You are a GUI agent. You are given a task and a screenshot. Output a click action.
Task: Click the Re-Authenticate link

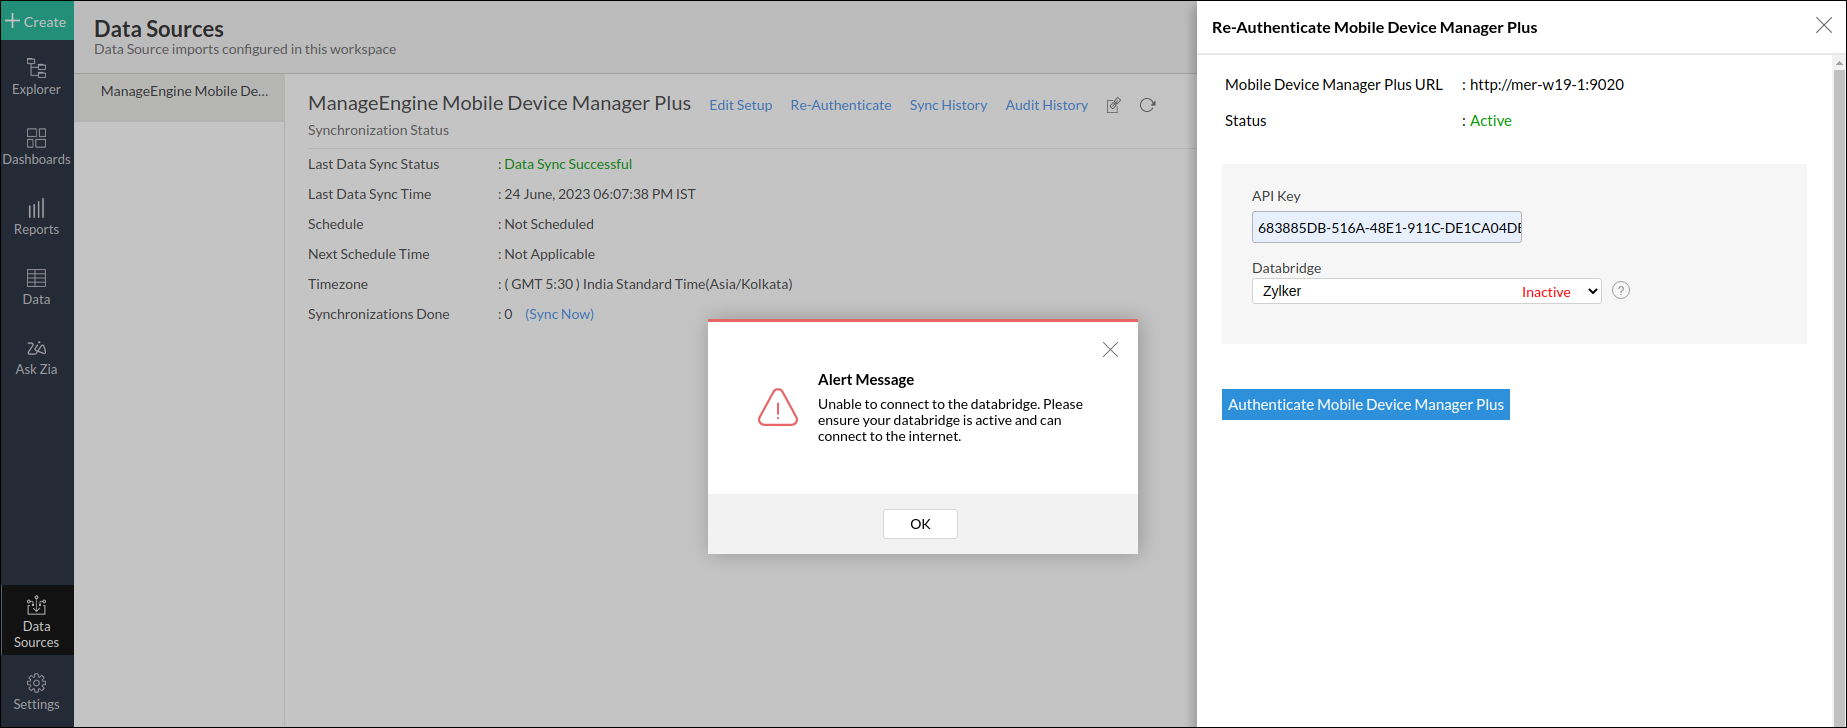click(840, 105)
